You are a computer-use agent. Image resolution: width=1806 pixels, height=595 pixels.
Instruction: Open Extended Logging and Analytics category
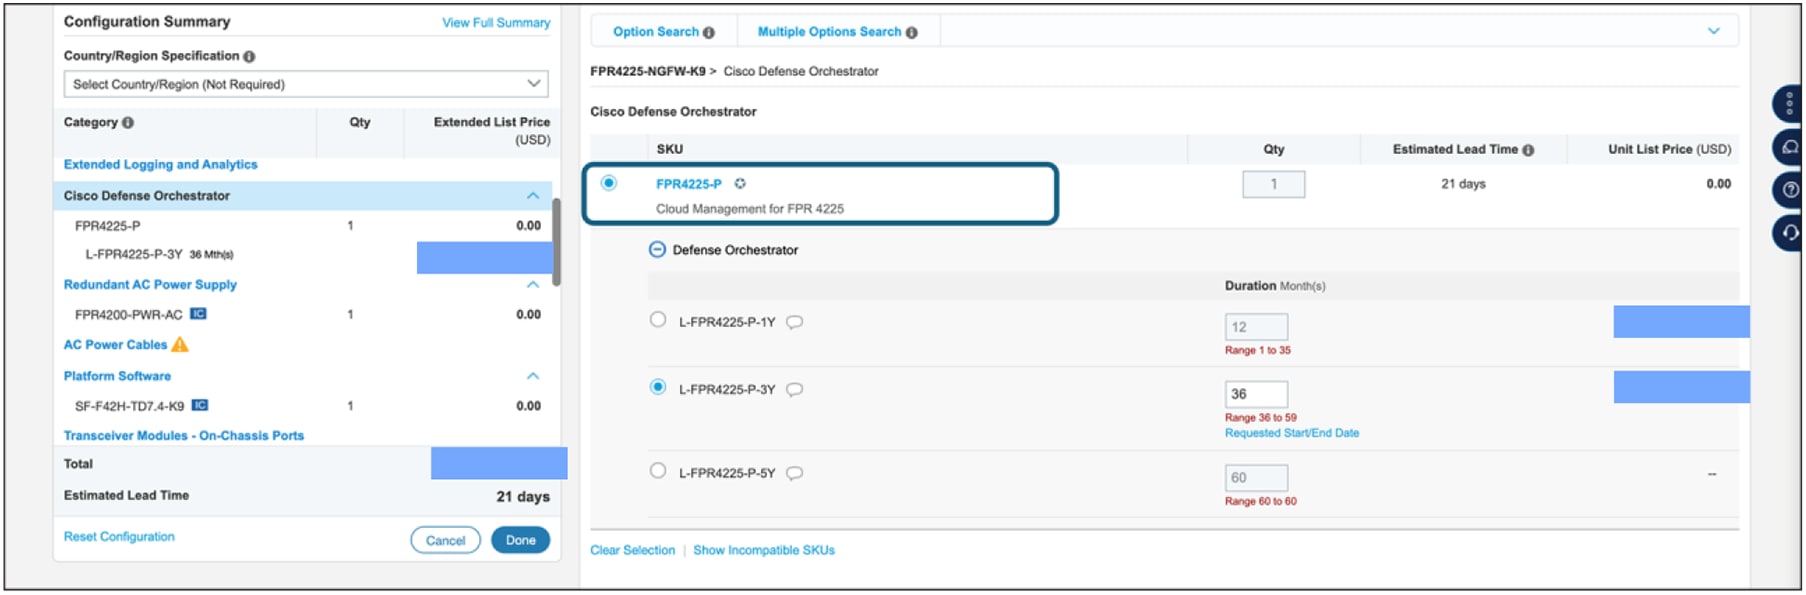(x=160, y=165)
